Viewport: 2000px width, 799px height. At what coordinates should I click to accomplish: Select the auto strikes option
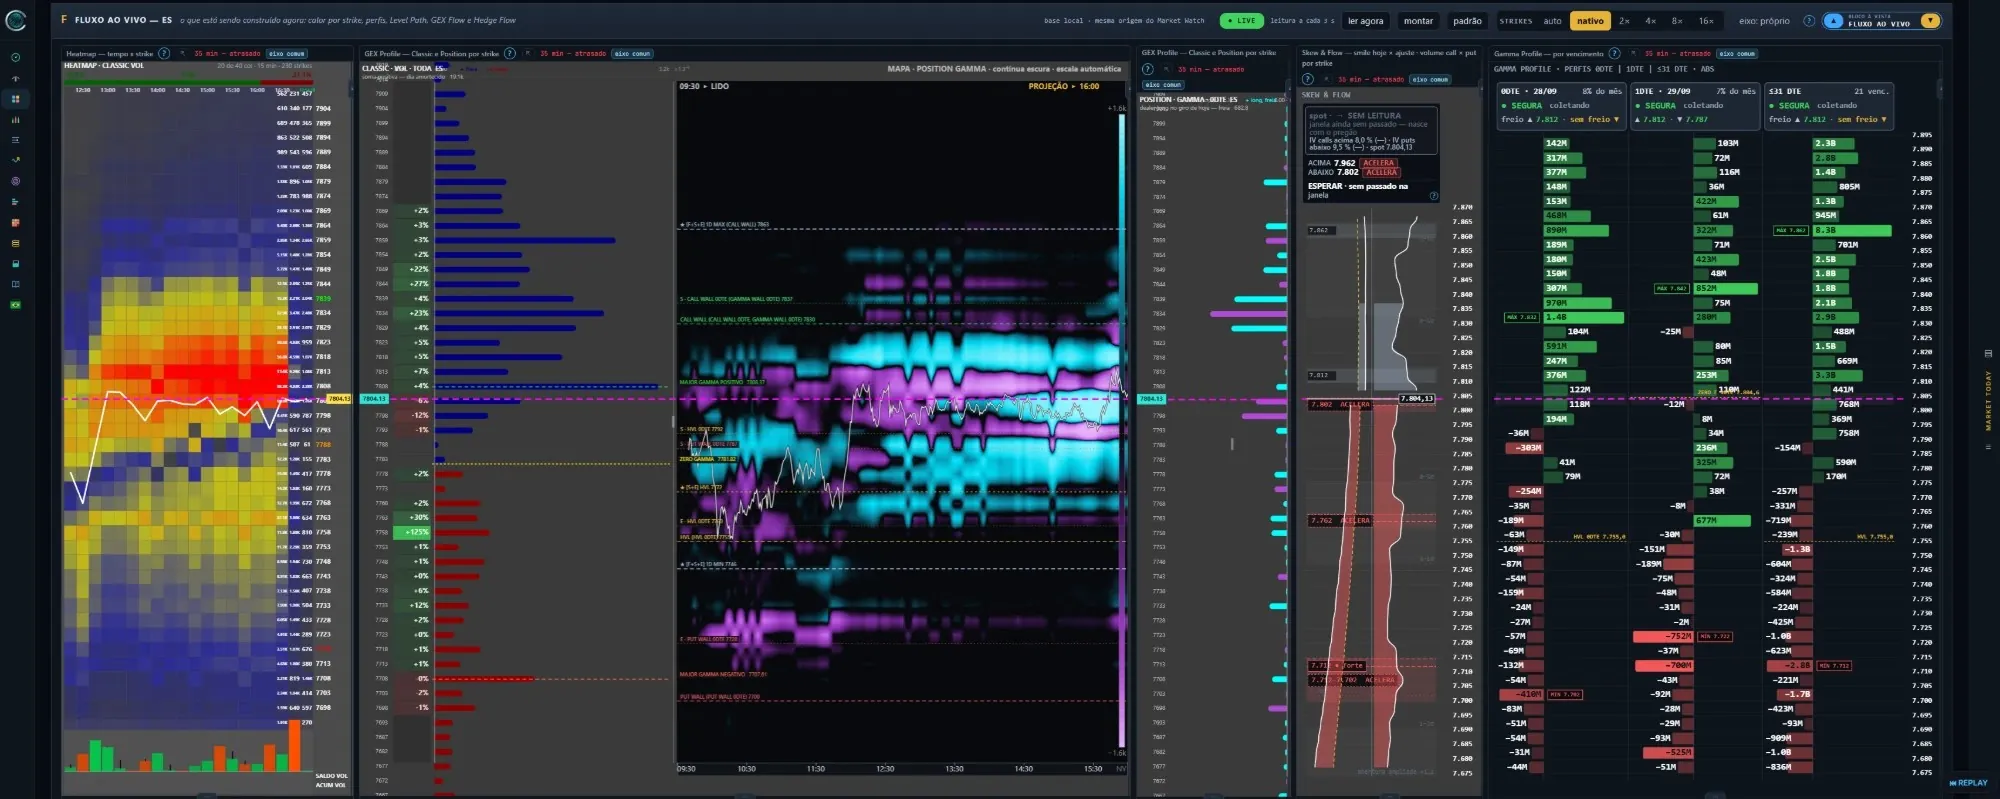tap(1552, 21)
